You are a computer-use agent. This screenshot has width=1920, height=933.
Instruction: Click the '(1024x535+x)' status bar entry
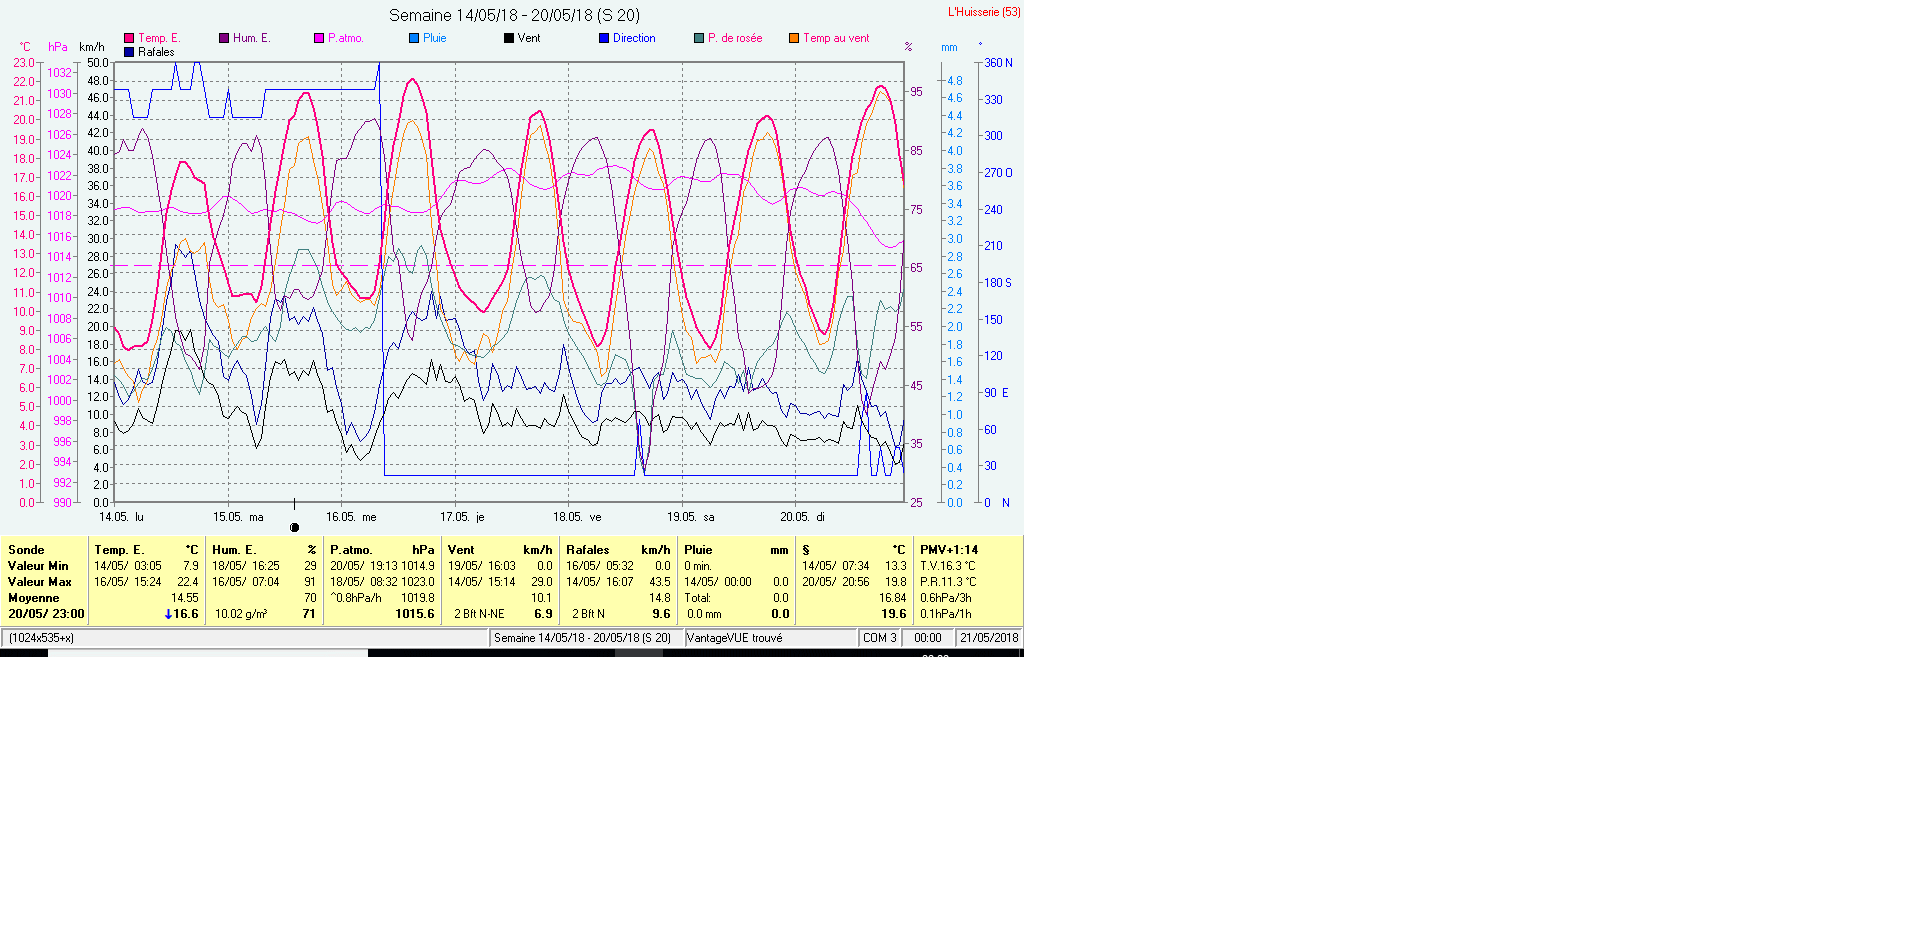click(41, 638)
